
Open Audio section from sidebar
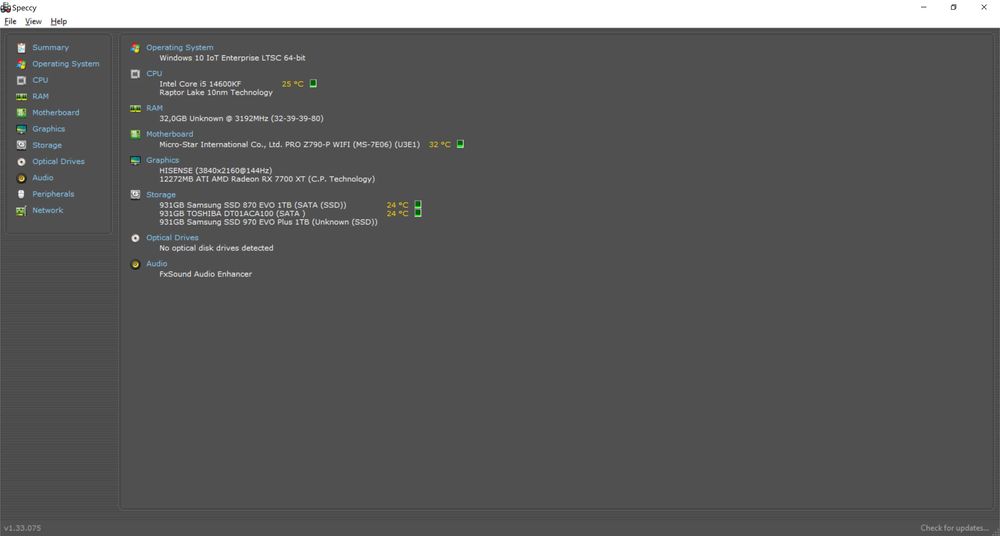[x=43, y=177]
